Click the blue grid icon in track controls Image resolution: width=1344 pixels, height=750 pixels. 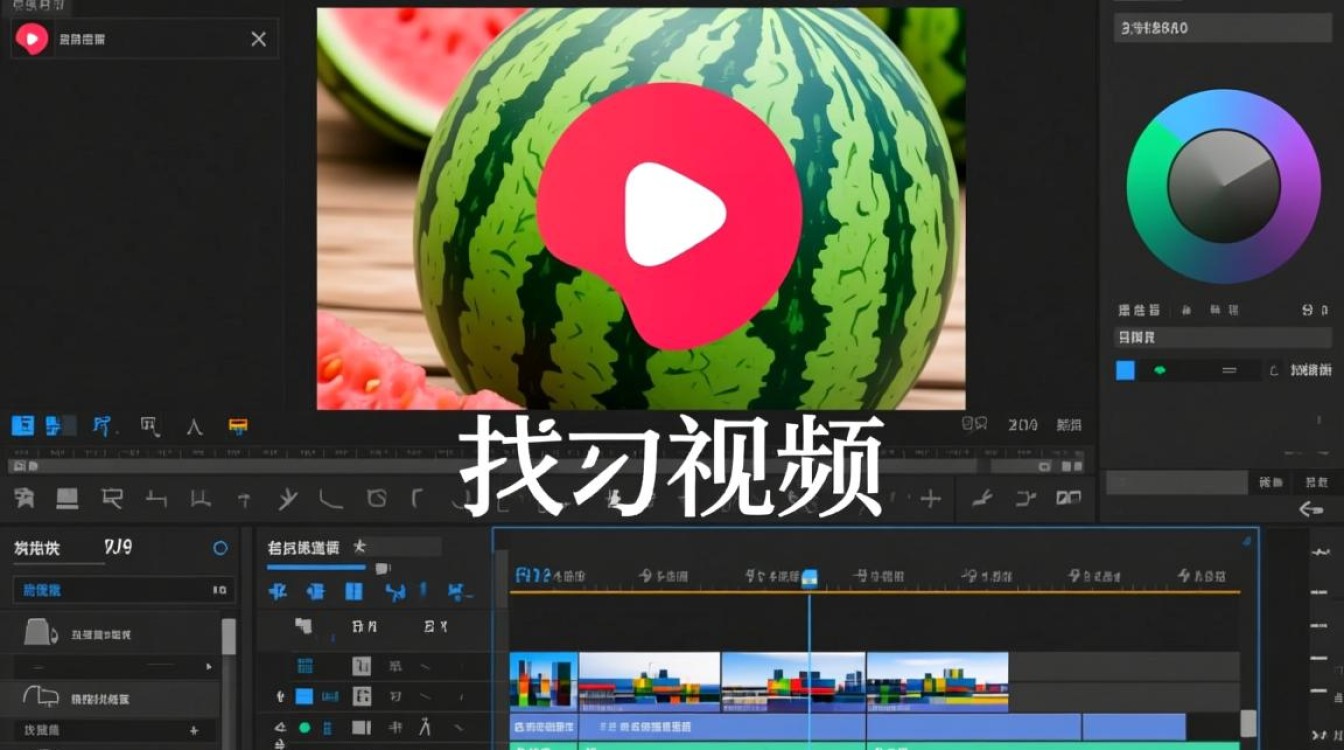[305, 666]
